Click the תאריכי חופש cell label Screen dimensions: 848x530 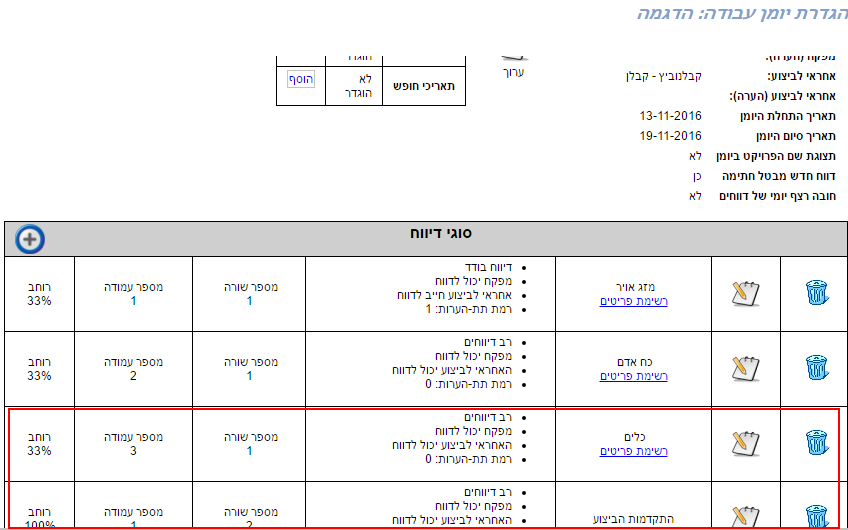coord(425,86)
